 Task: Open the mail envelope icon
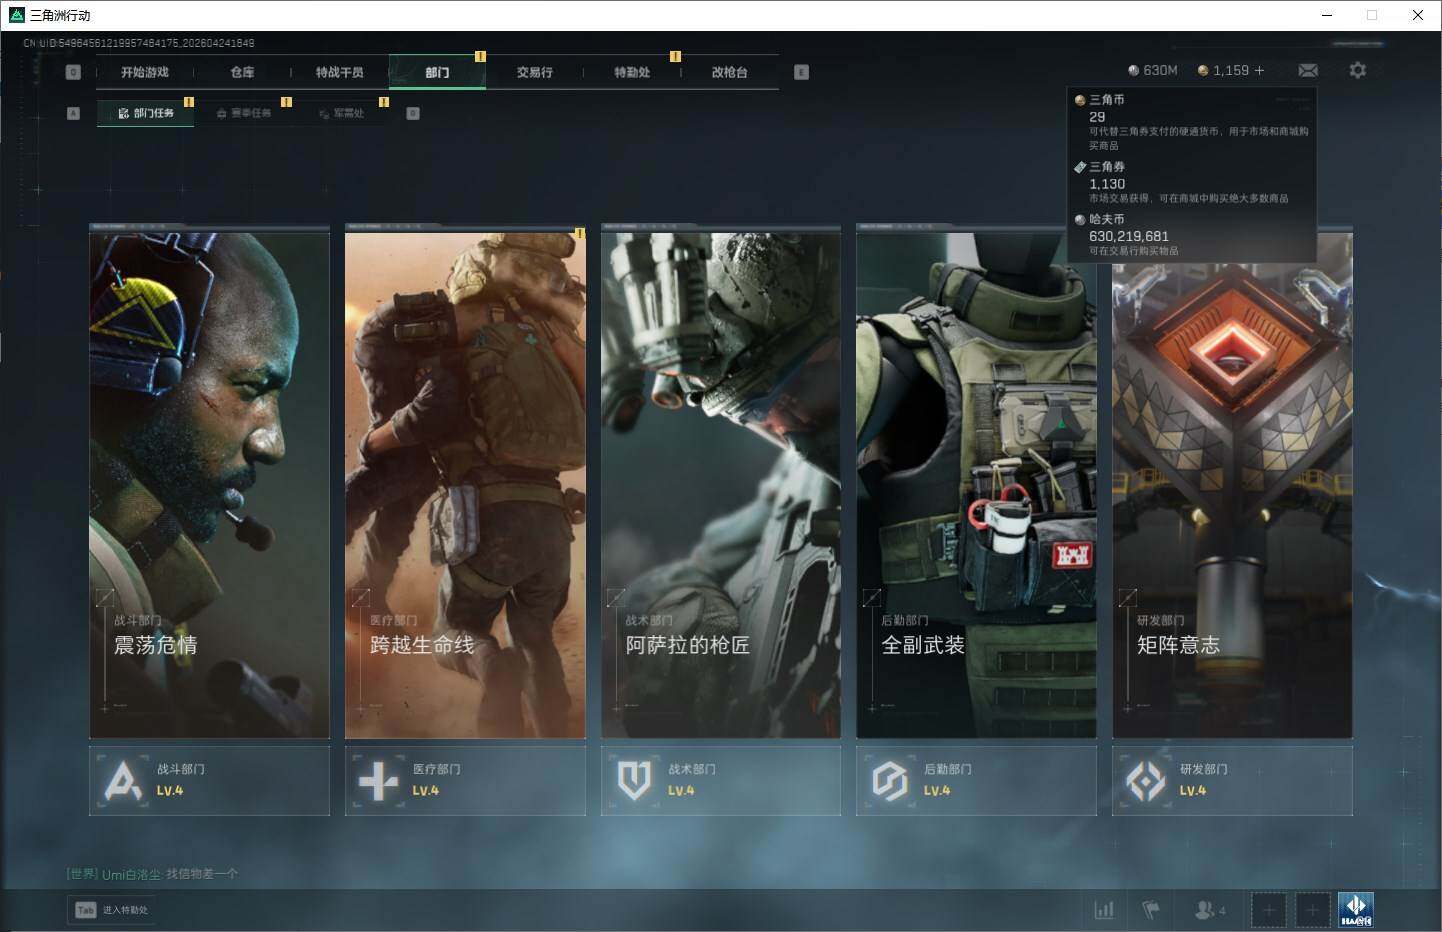[x=1307, y=71]
